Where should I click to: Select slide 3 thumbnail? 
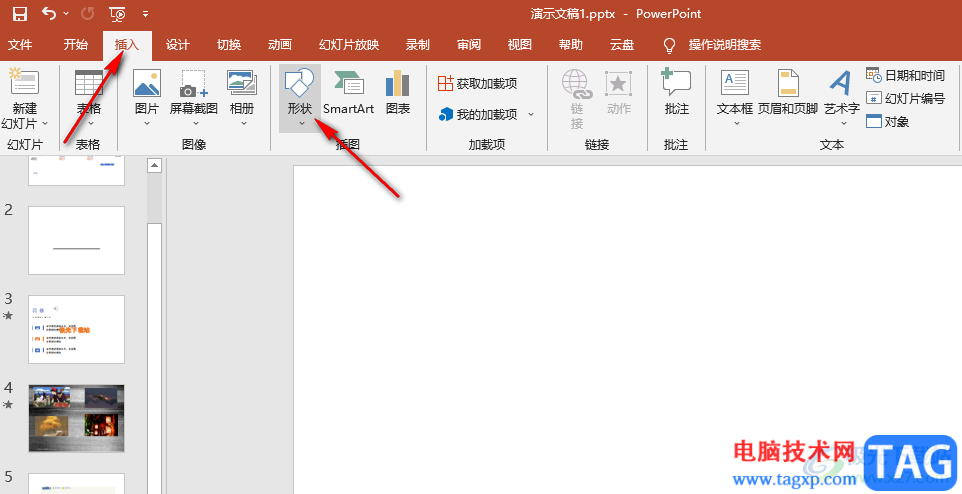pos(77,330)
